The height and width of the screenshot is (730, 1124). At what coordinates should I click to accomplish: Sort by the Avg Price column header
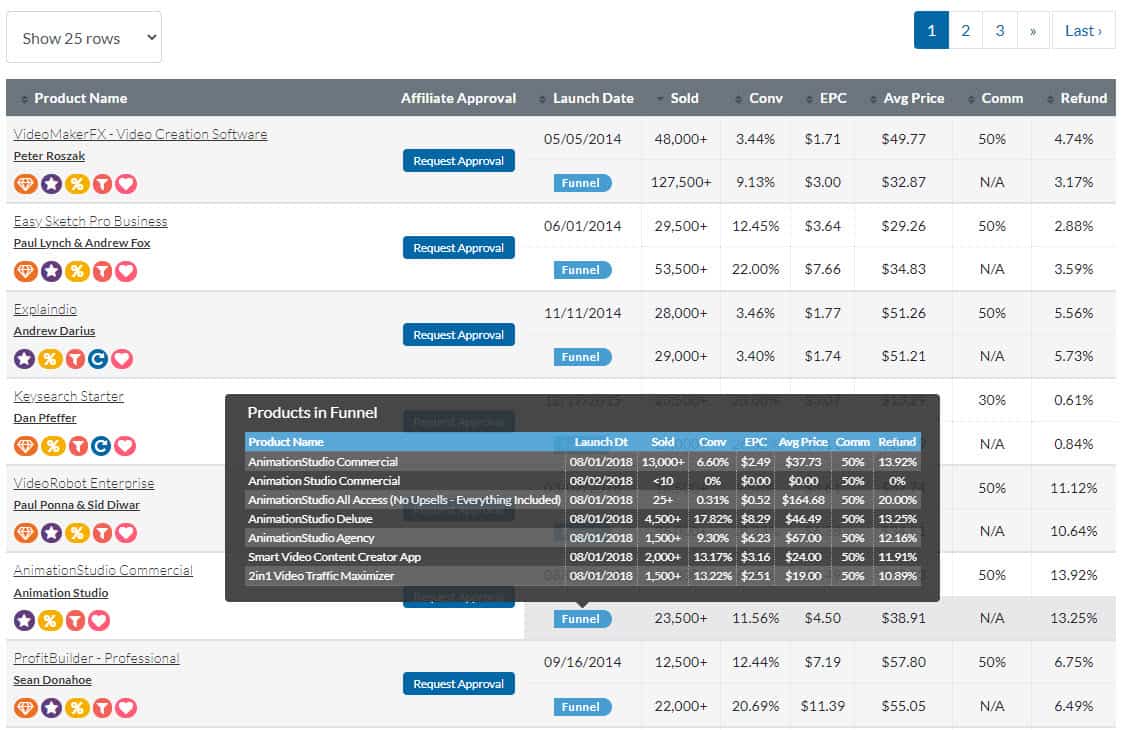[x=913, y=98]
